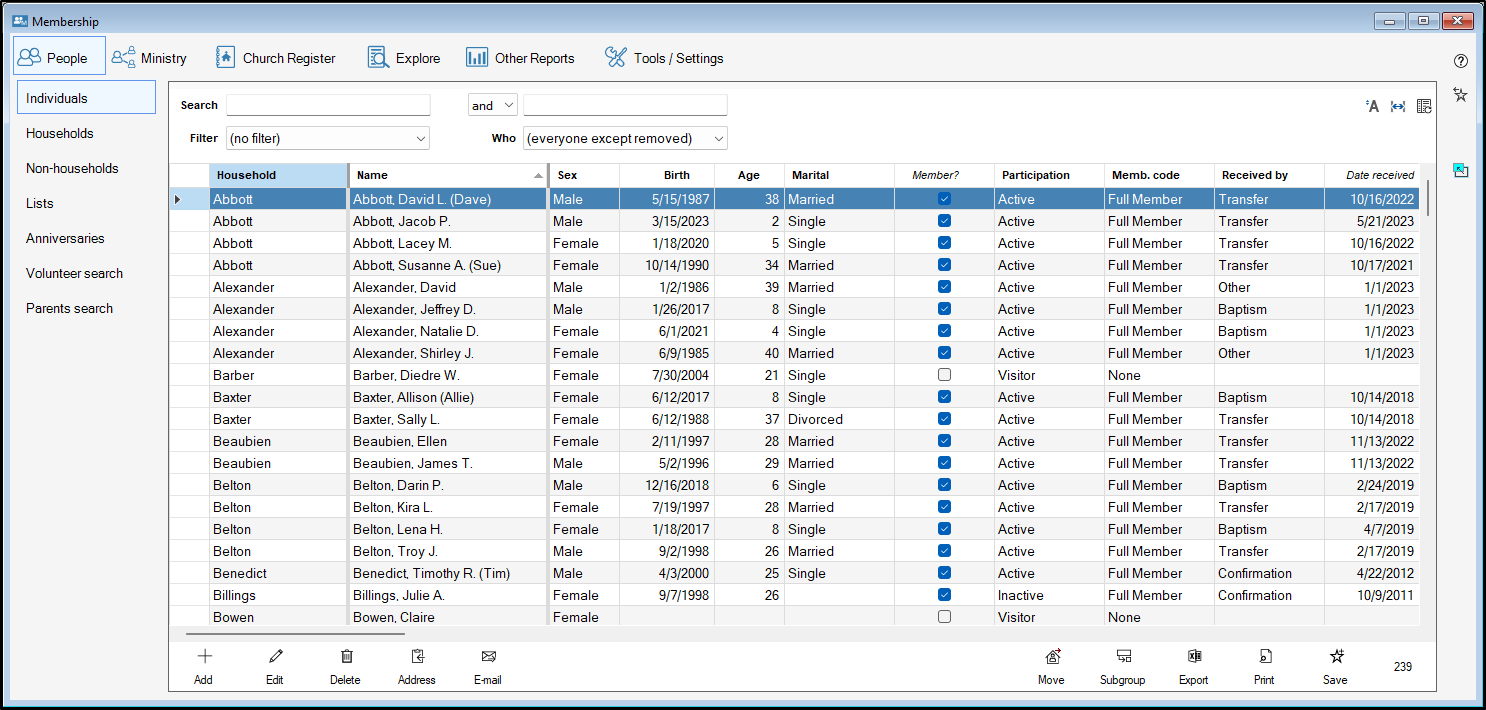Screen dimensions: 1486x710
Task: Click the Subgroup icon
Action: (x=1123, y=657)
